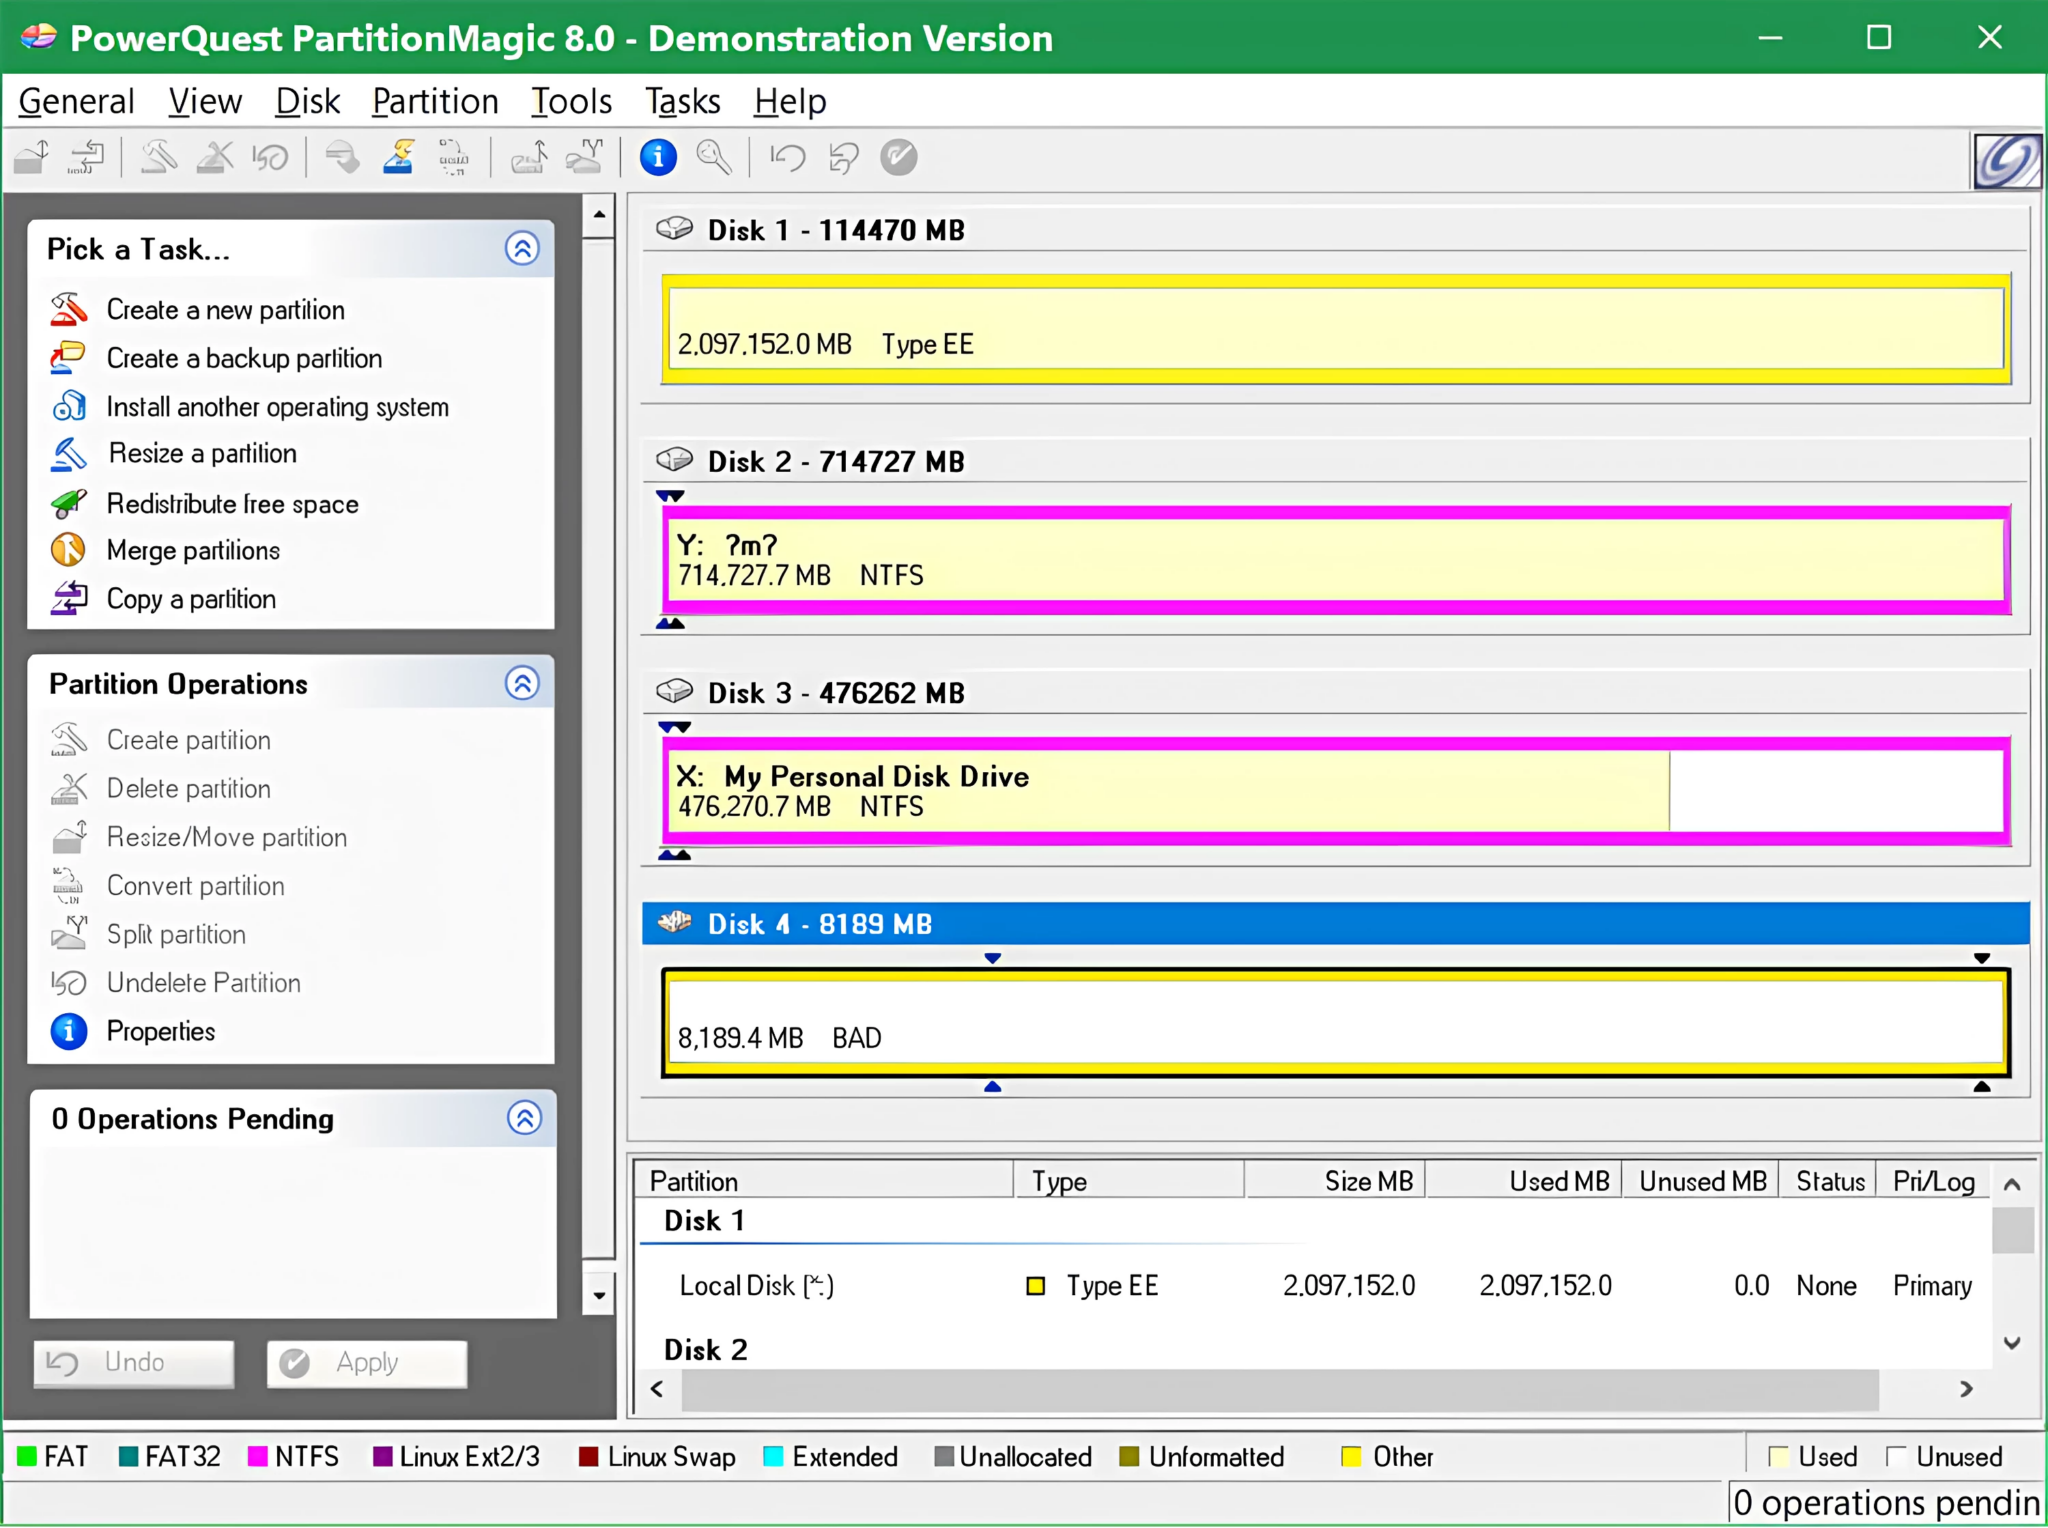Click the NTFS magenta color swatch
Screen dimensions: 2048x1528
[259, 1457]
